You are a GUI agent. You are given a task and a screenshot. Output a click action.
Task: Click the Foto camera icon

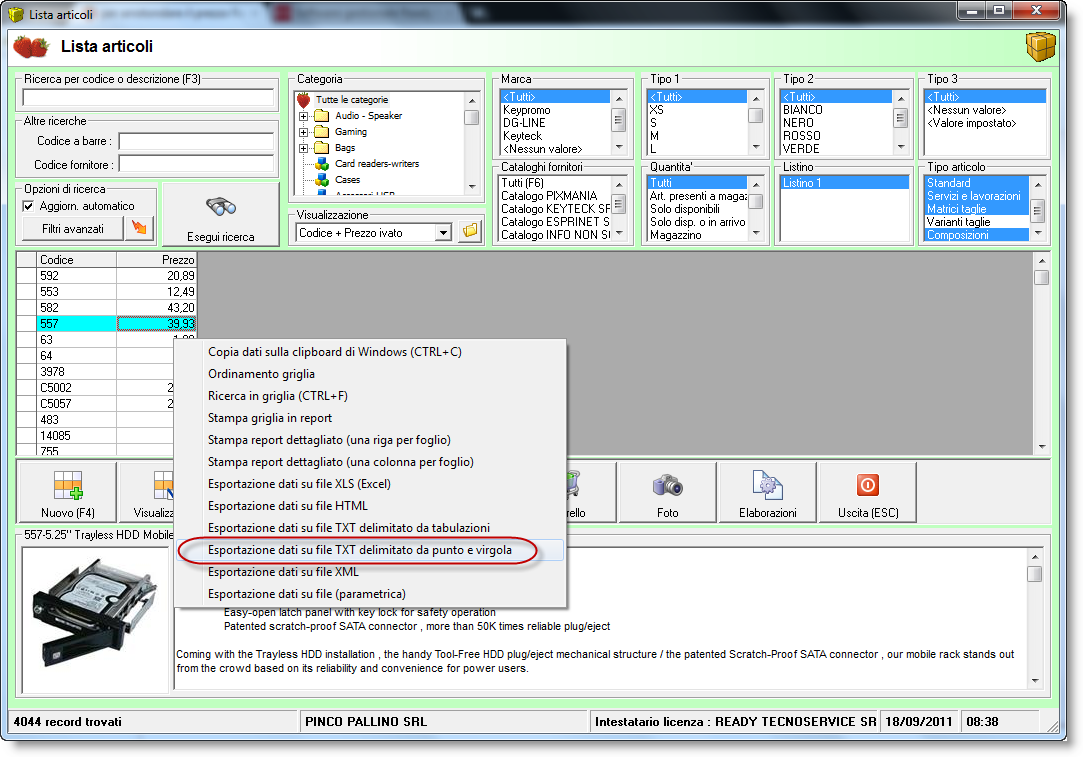[667, 485]
